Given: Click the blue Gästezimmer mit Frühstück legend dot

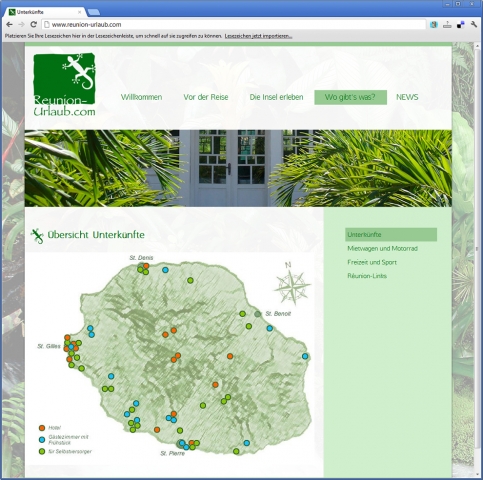Looking at the screenshot, I should [x=42, y=440].
